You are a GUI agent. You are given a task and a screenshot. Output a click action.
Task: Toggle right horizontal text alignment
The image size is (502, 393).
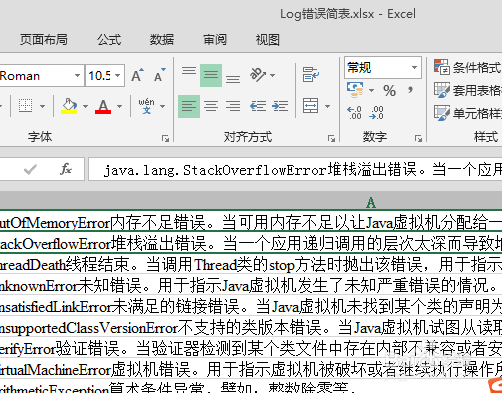pyautogui.click(x=233, y=106)
